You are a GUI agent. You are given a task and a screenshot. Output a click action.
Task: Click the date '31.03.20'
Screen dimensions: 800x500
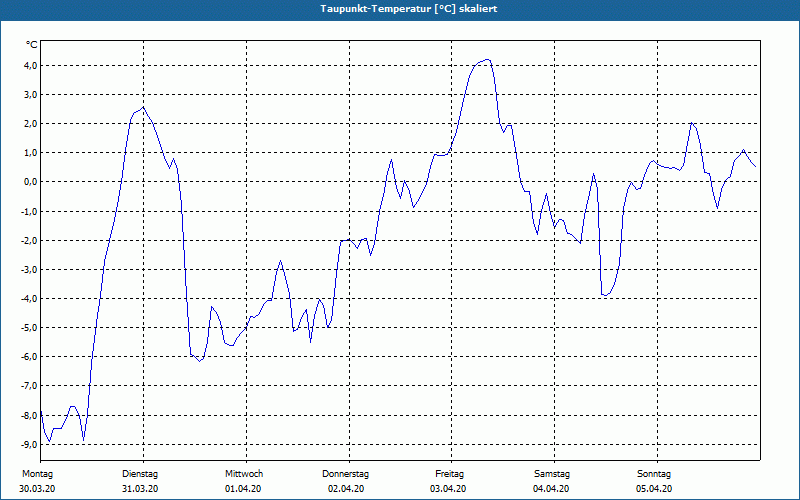[x=140, y=489]
